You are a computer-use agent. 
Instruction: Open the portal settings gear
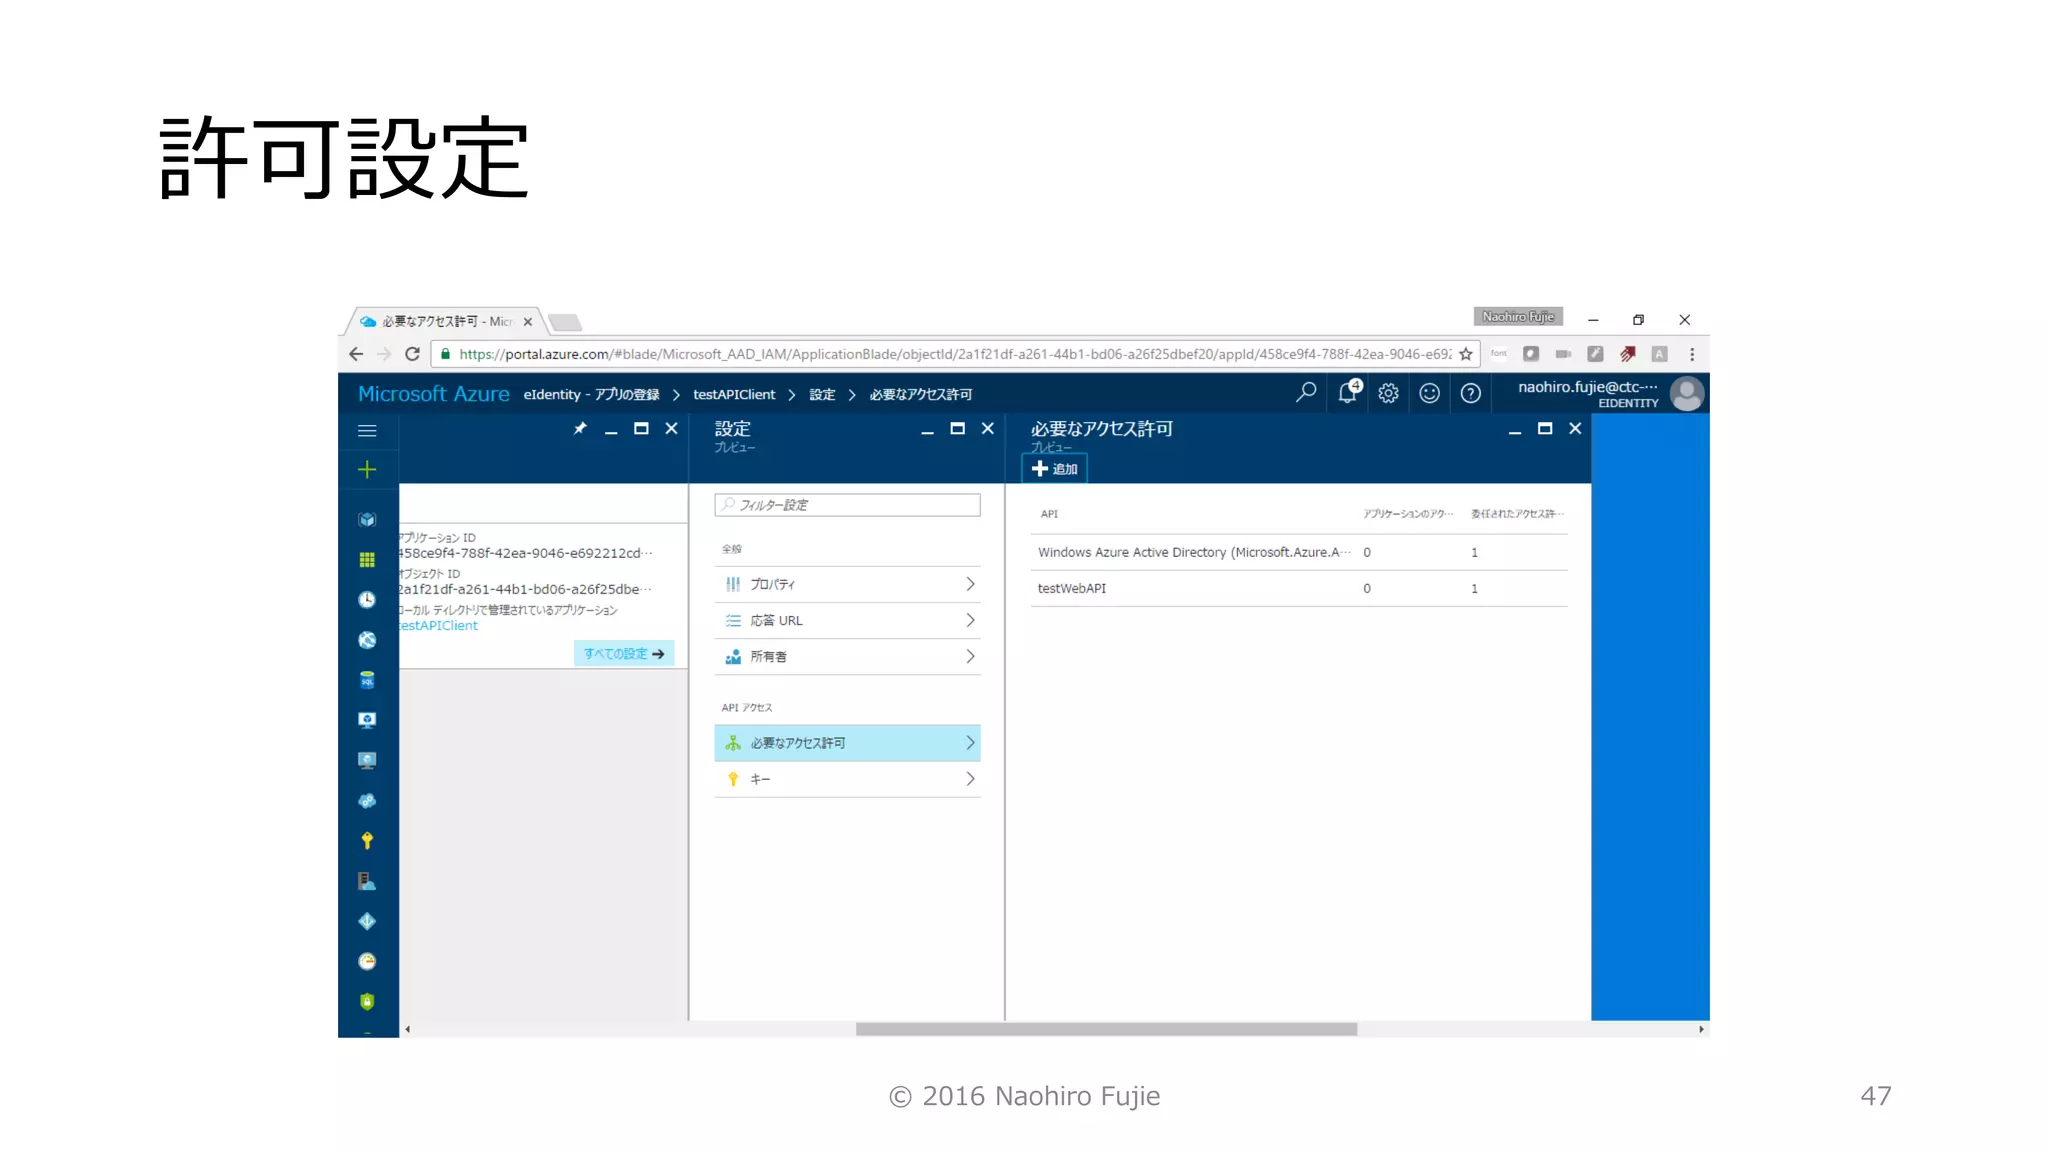click(x=1388, y=393)
